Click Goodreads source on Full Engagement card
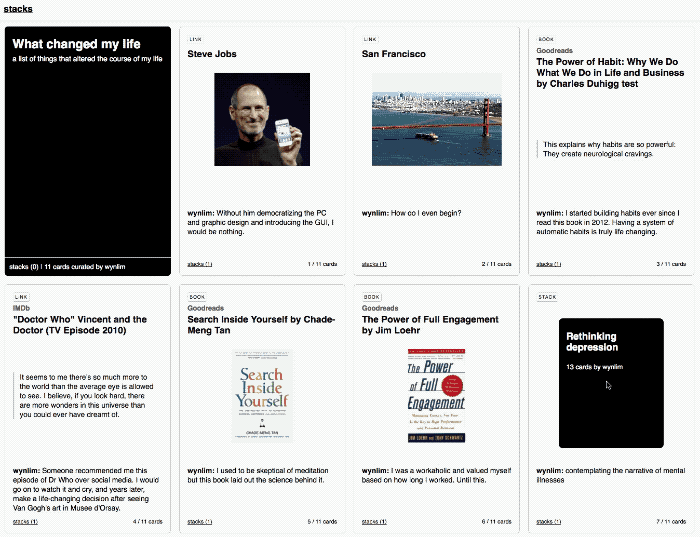Viewport: 700px width, 537px height. tap(380, 308)
